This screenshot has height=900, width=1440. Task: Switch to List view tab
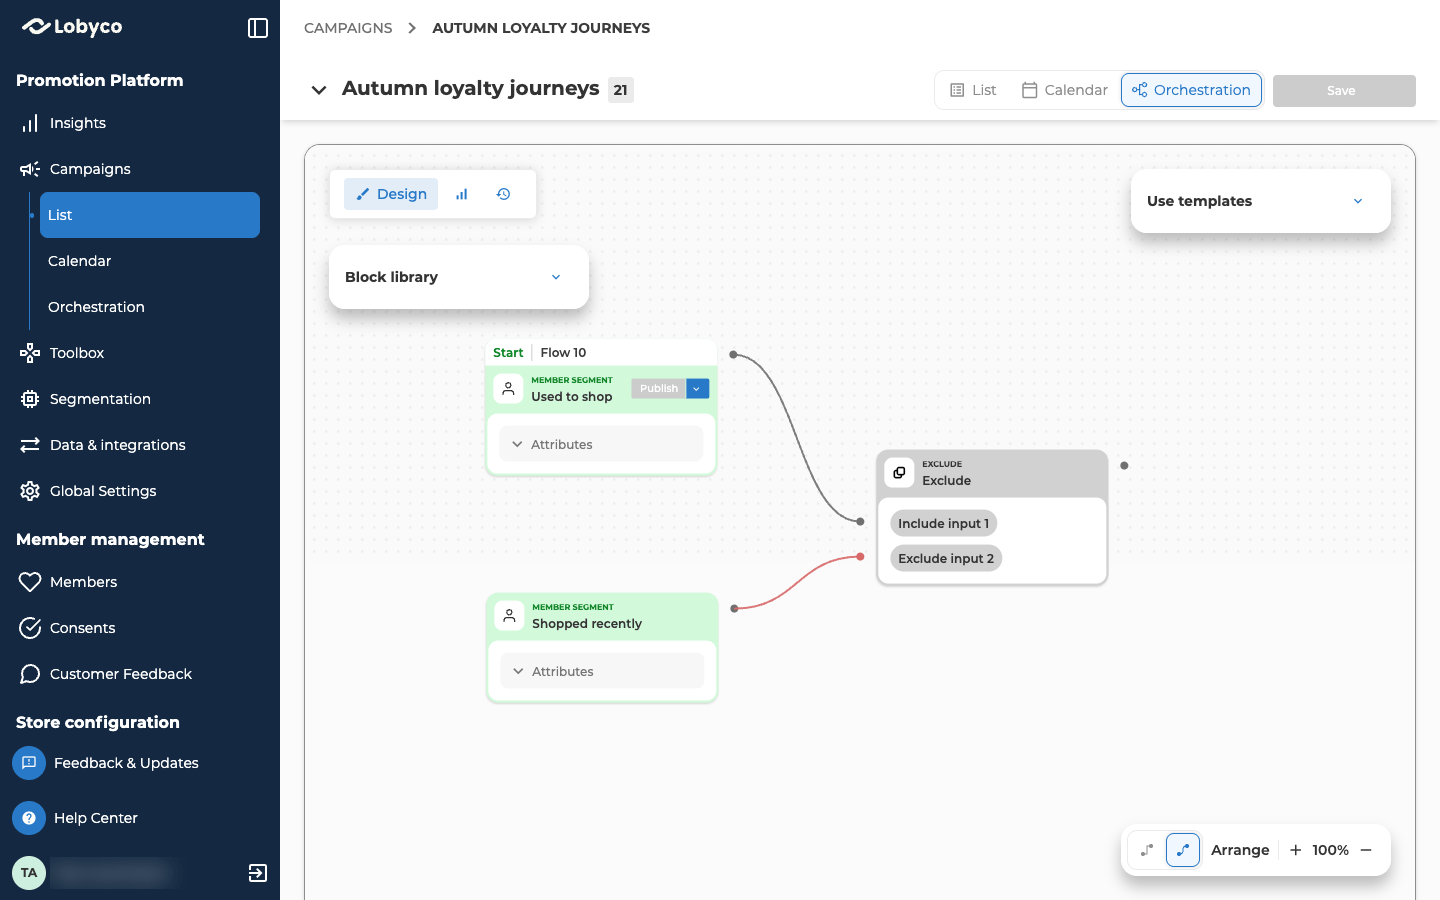pos(973,90)
